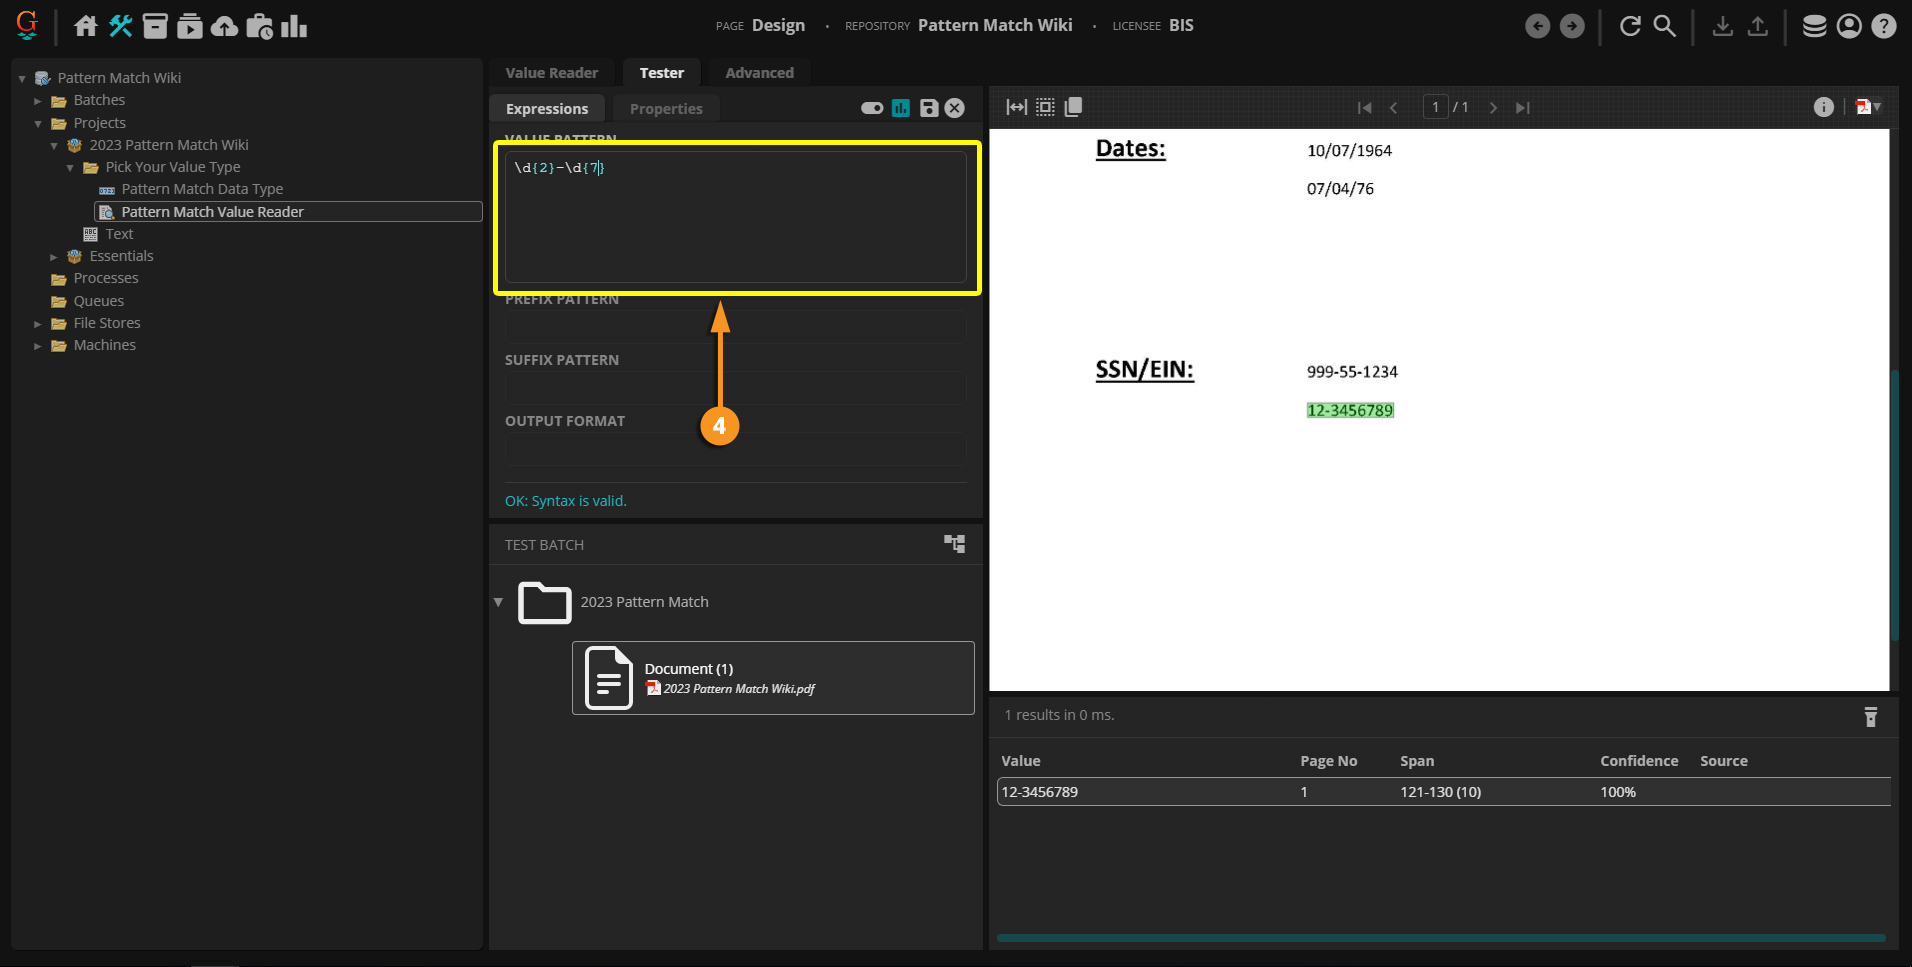
Task: Click the upload icon in top bar
Action: click(x=1757, y=26)
